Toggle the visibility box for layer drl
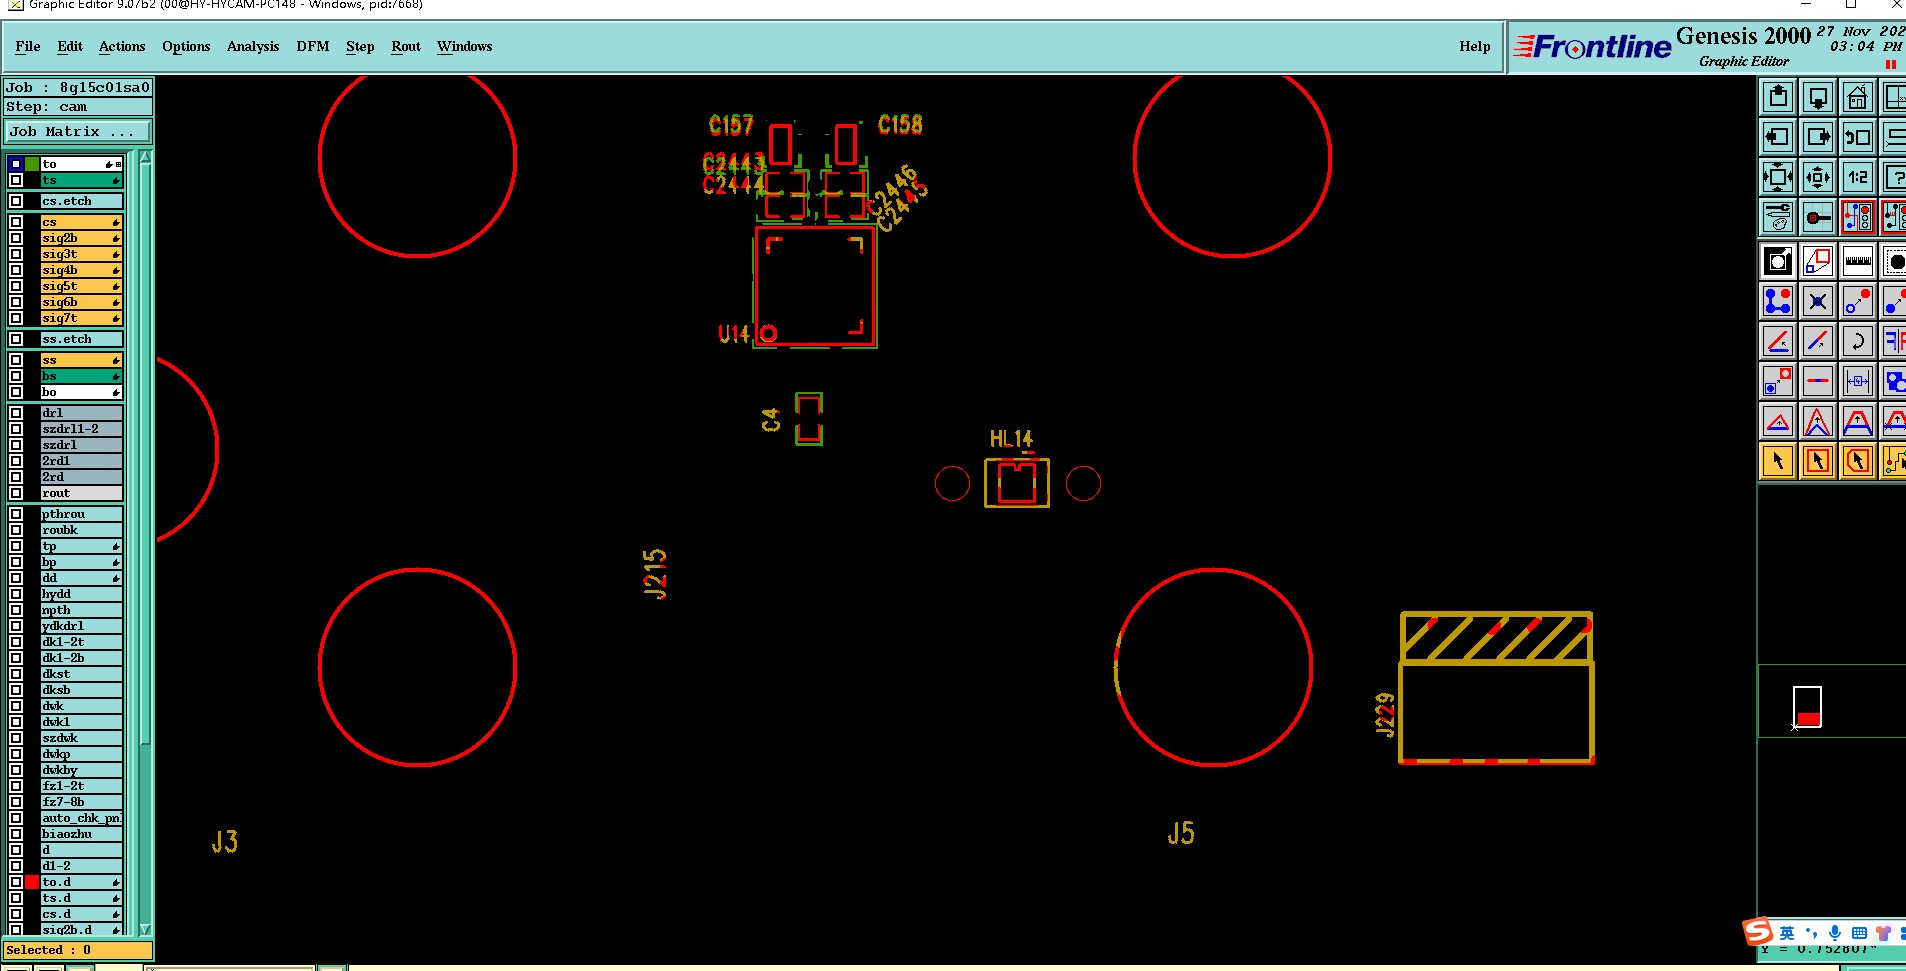 coord(16,413)
